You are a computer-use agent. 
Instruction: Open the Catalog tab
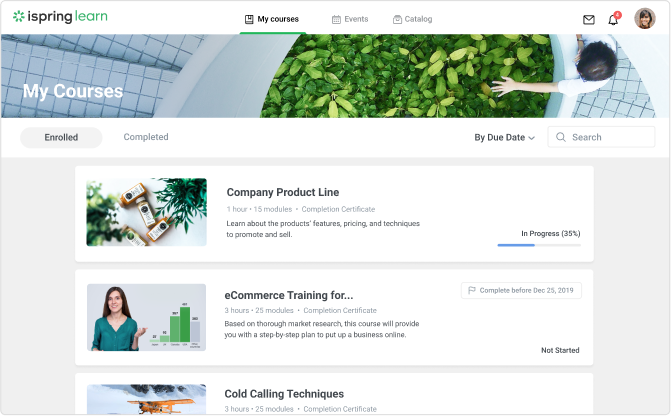pyautogui.click(x=413, y=19)
